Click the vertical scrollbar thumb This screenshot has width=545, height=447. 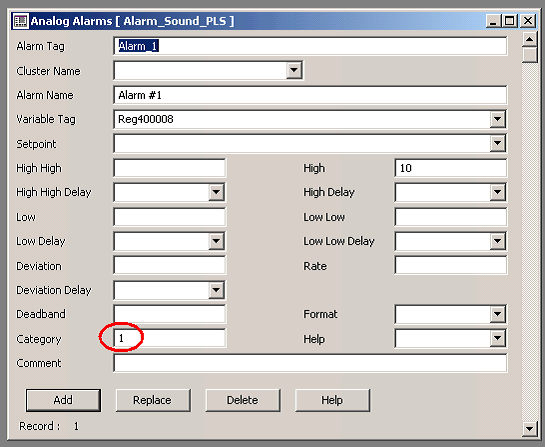(x=529, y=55)
